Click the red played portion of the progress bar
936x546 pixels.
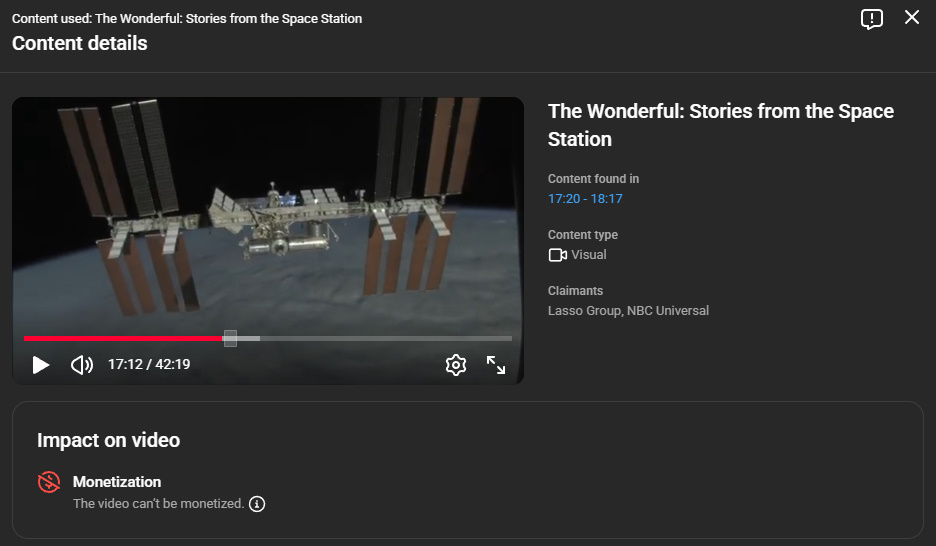pos(123,338)
